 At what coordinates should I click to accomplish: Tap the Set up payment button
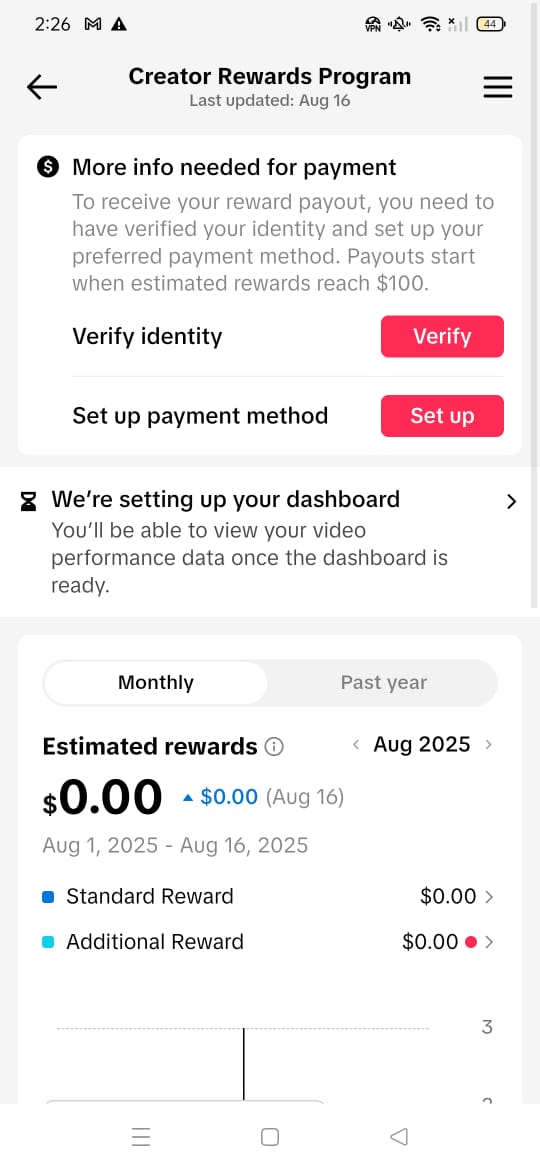(442, 416)
